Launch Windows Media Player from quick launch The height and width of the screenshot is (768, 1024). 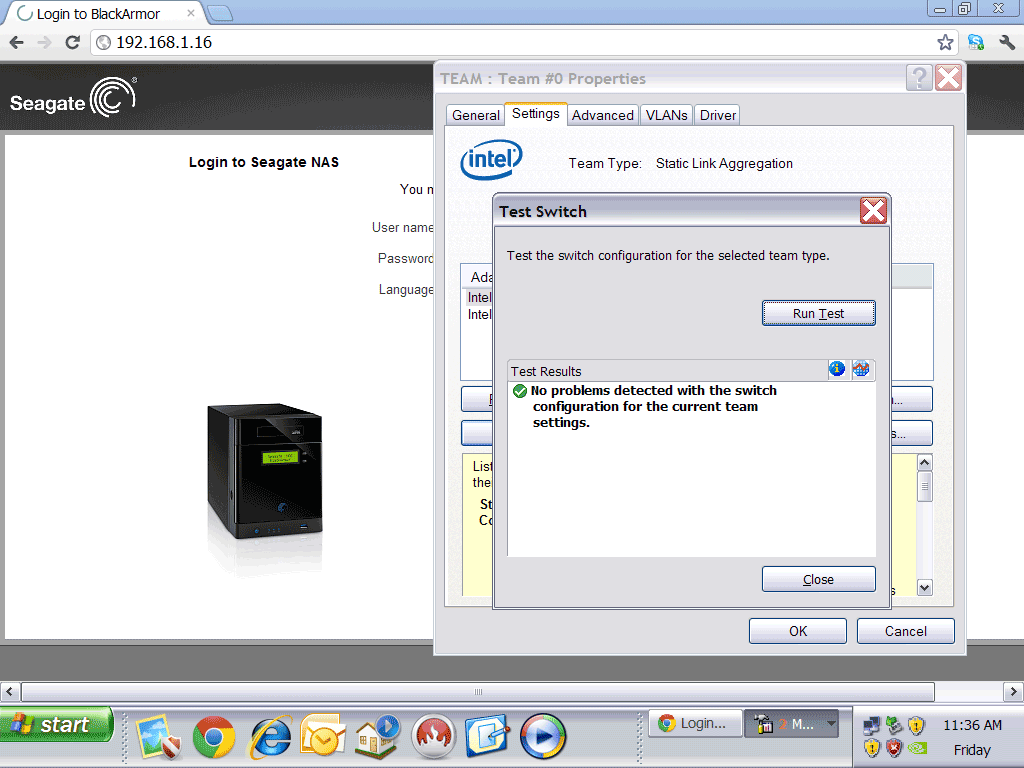click(x=543, y=737)
